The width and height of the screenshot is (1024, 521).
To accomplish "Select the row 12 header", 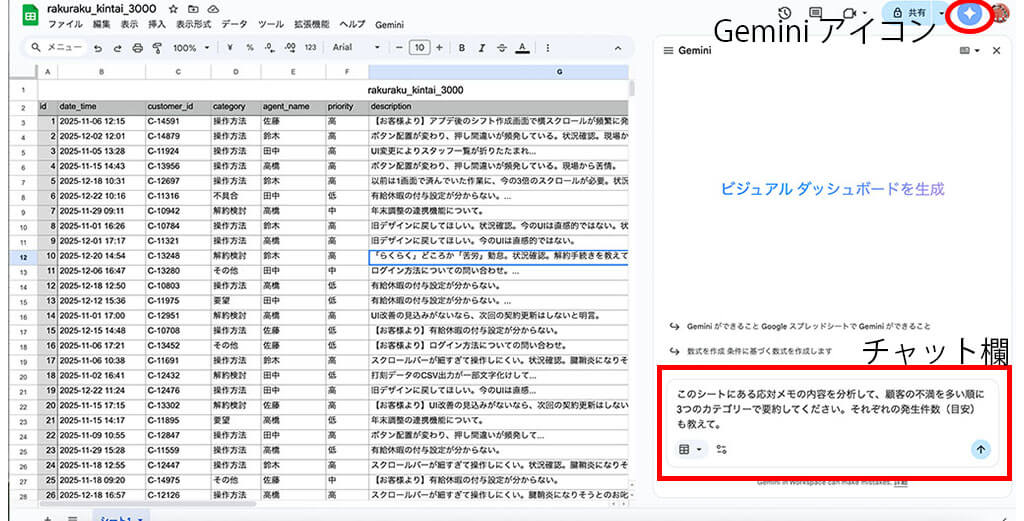I will [23, 257].
